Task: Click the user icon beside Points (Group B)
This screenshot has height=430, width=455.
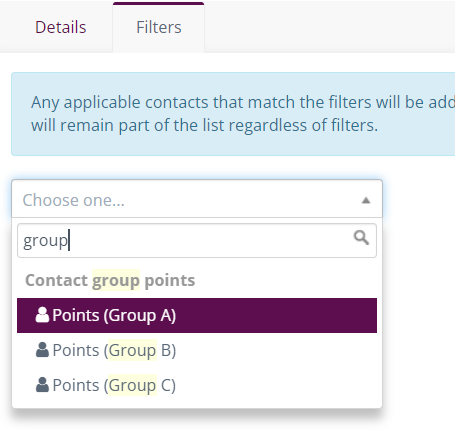Action: tap(42, 350)
